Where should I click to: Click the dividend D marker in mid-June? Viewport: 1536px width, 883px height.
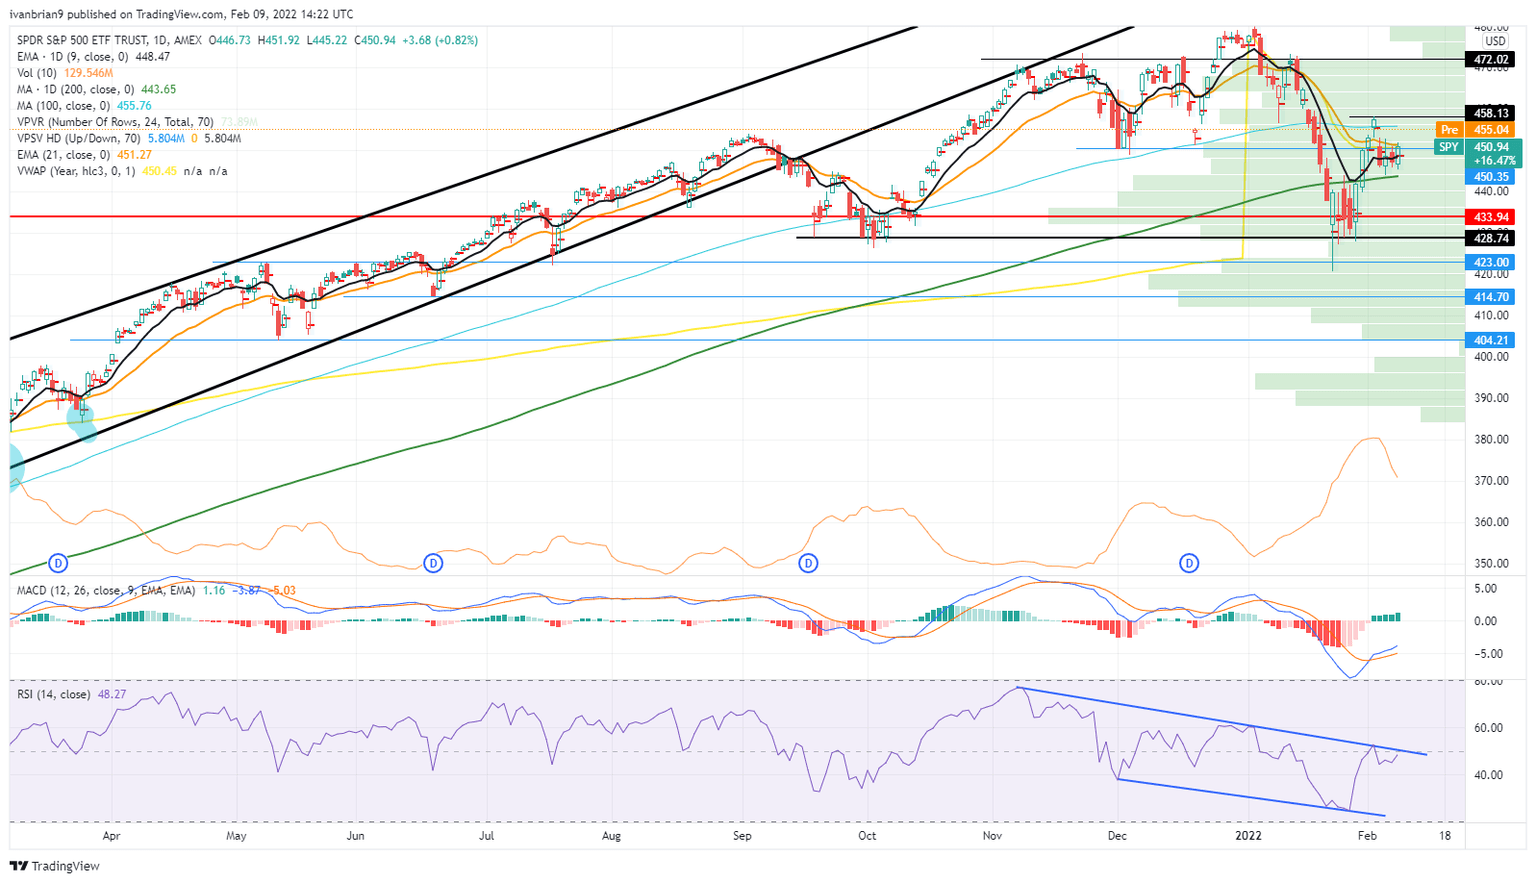tap(433, 564)
